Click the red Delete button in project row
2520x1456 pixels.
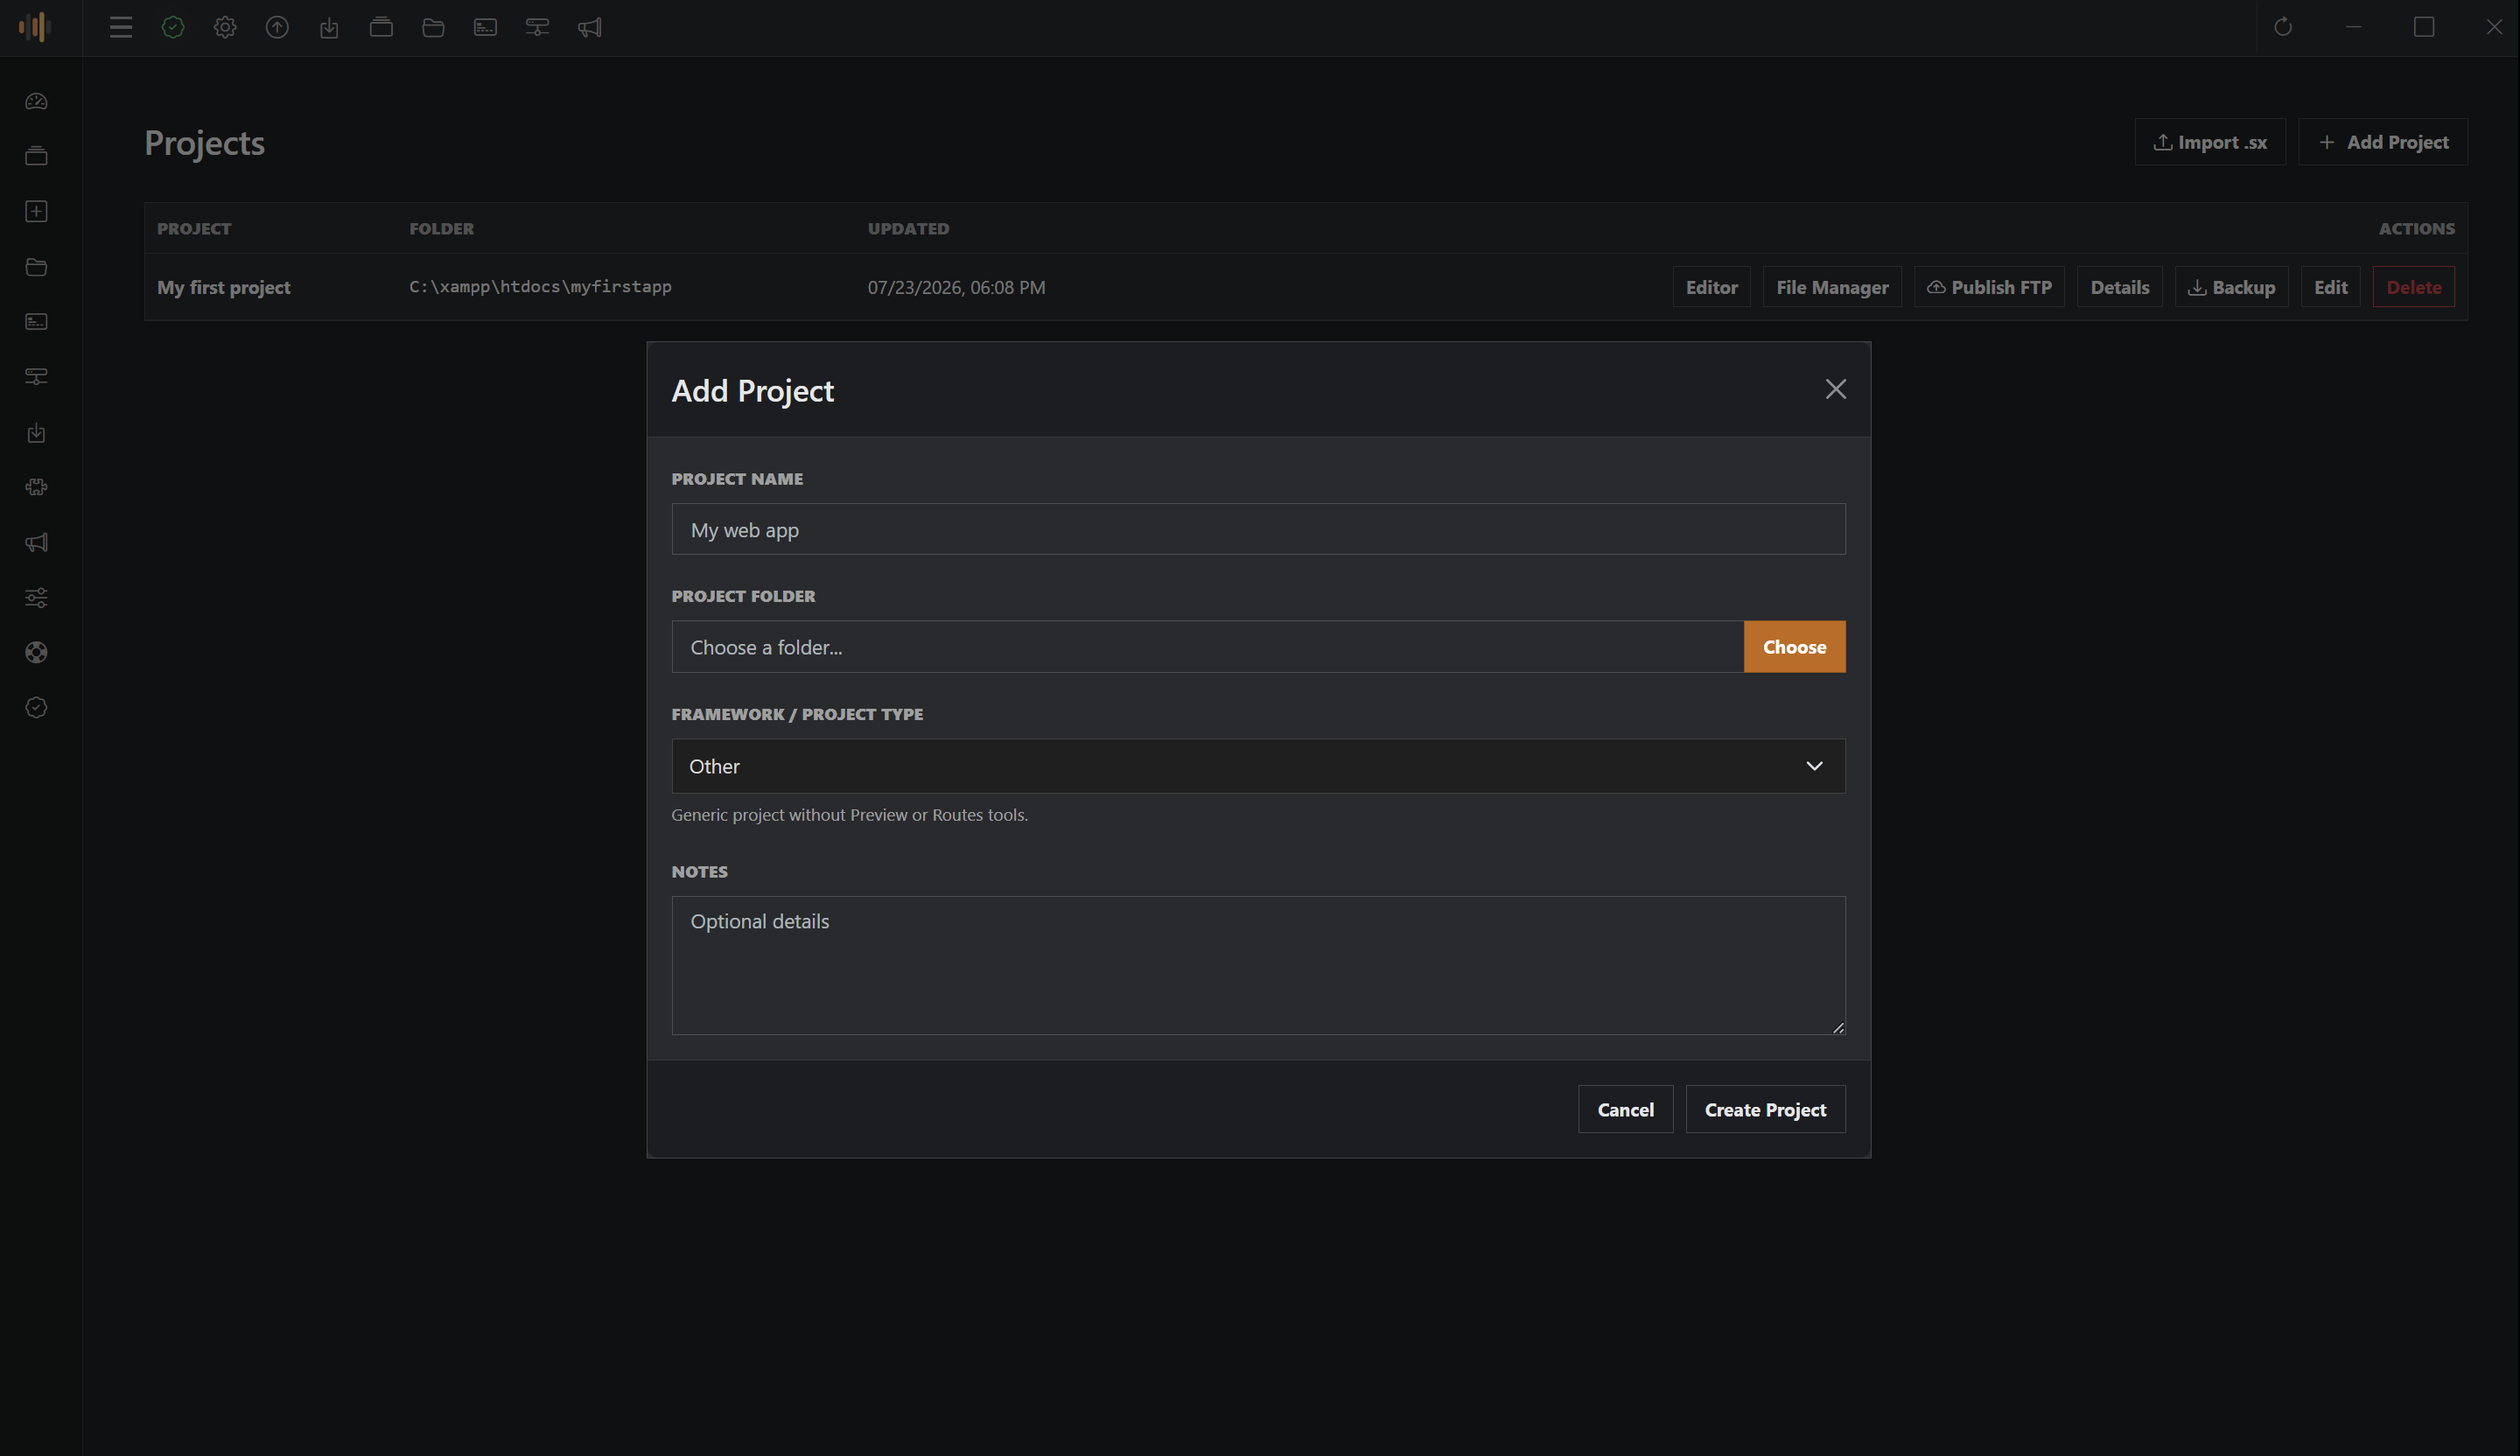click(x=2413, y=287)
